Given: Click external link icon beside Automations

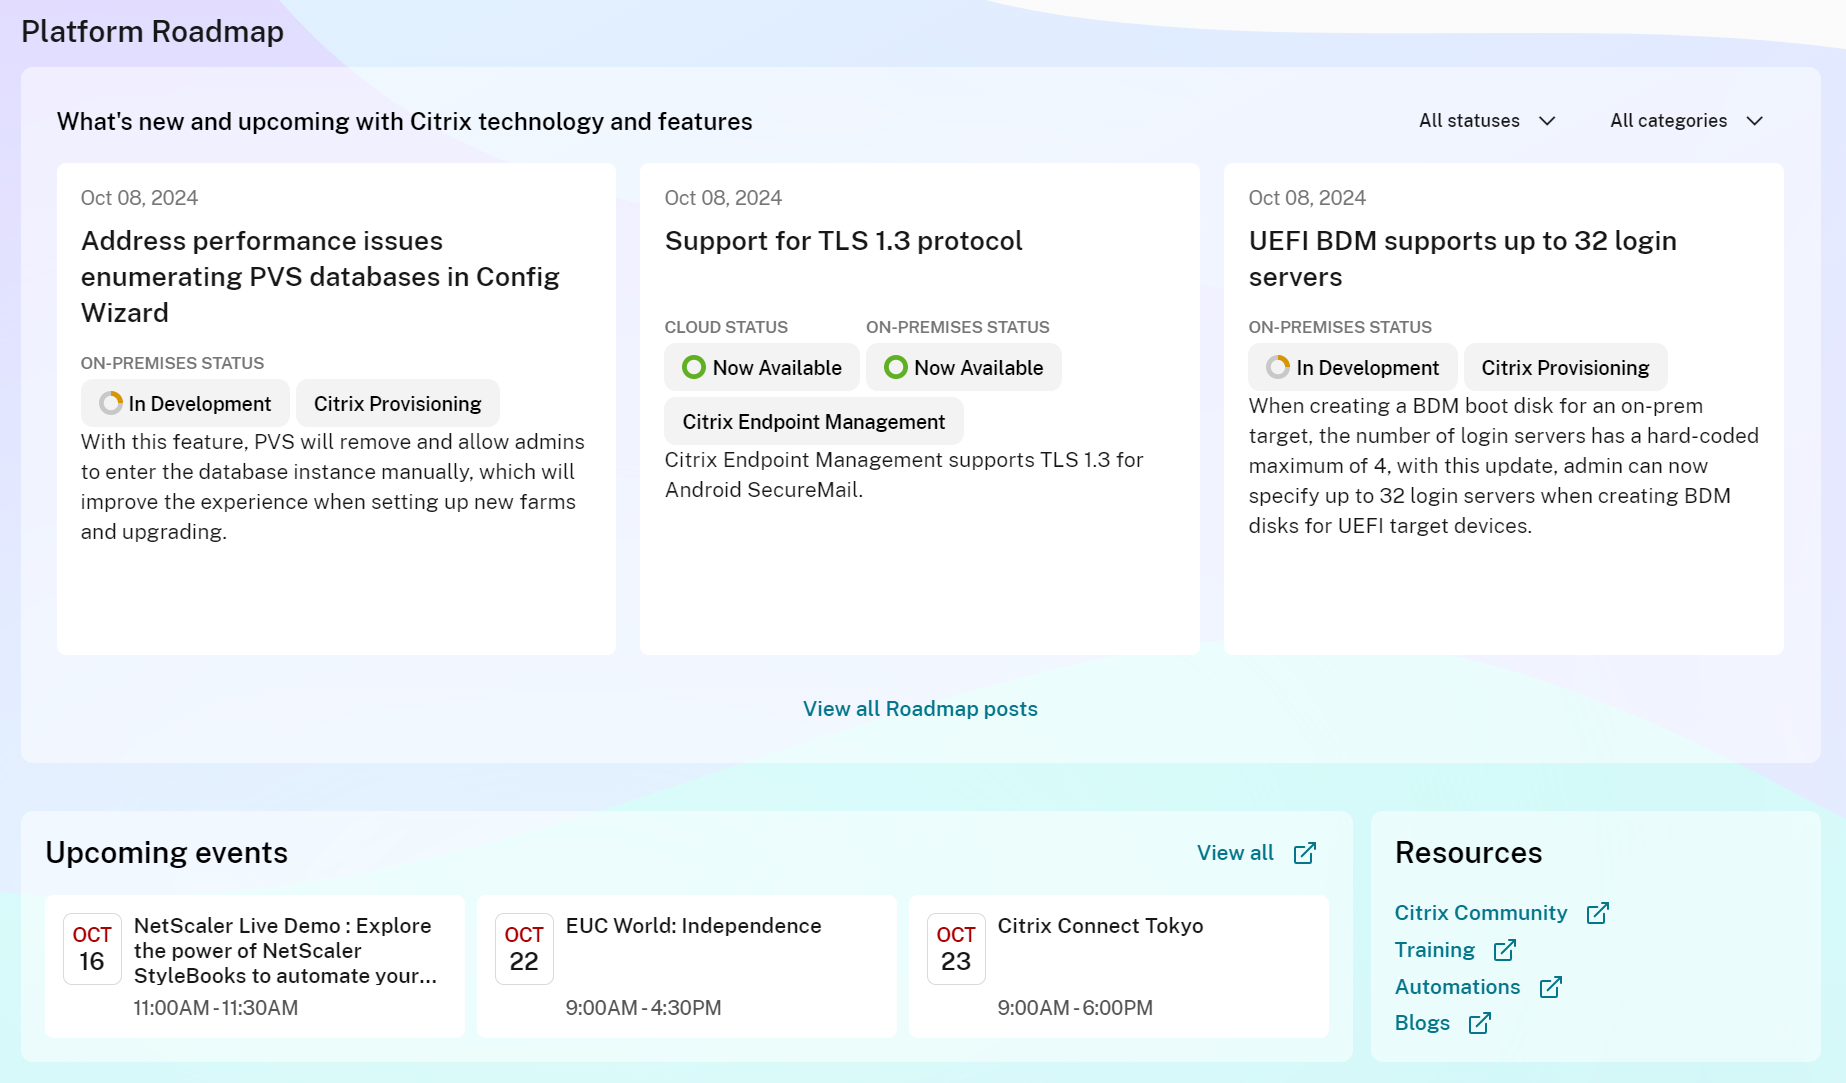Looking at the screenshot, I should (x=1550, y=987).
